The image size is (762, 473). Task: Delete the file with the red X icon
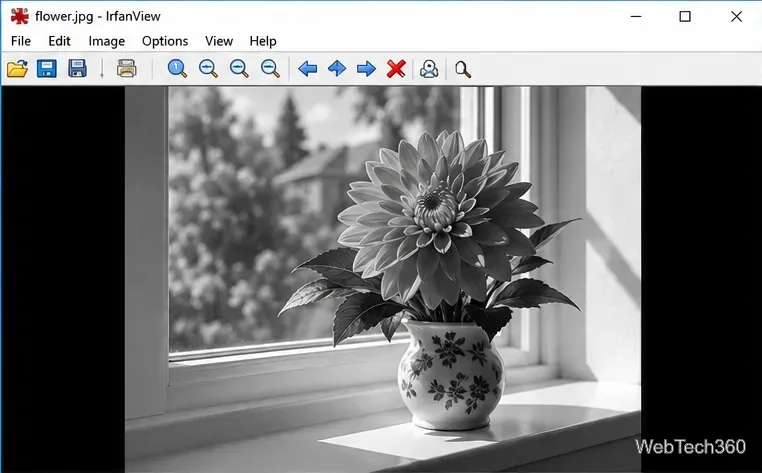coord(396,69)
